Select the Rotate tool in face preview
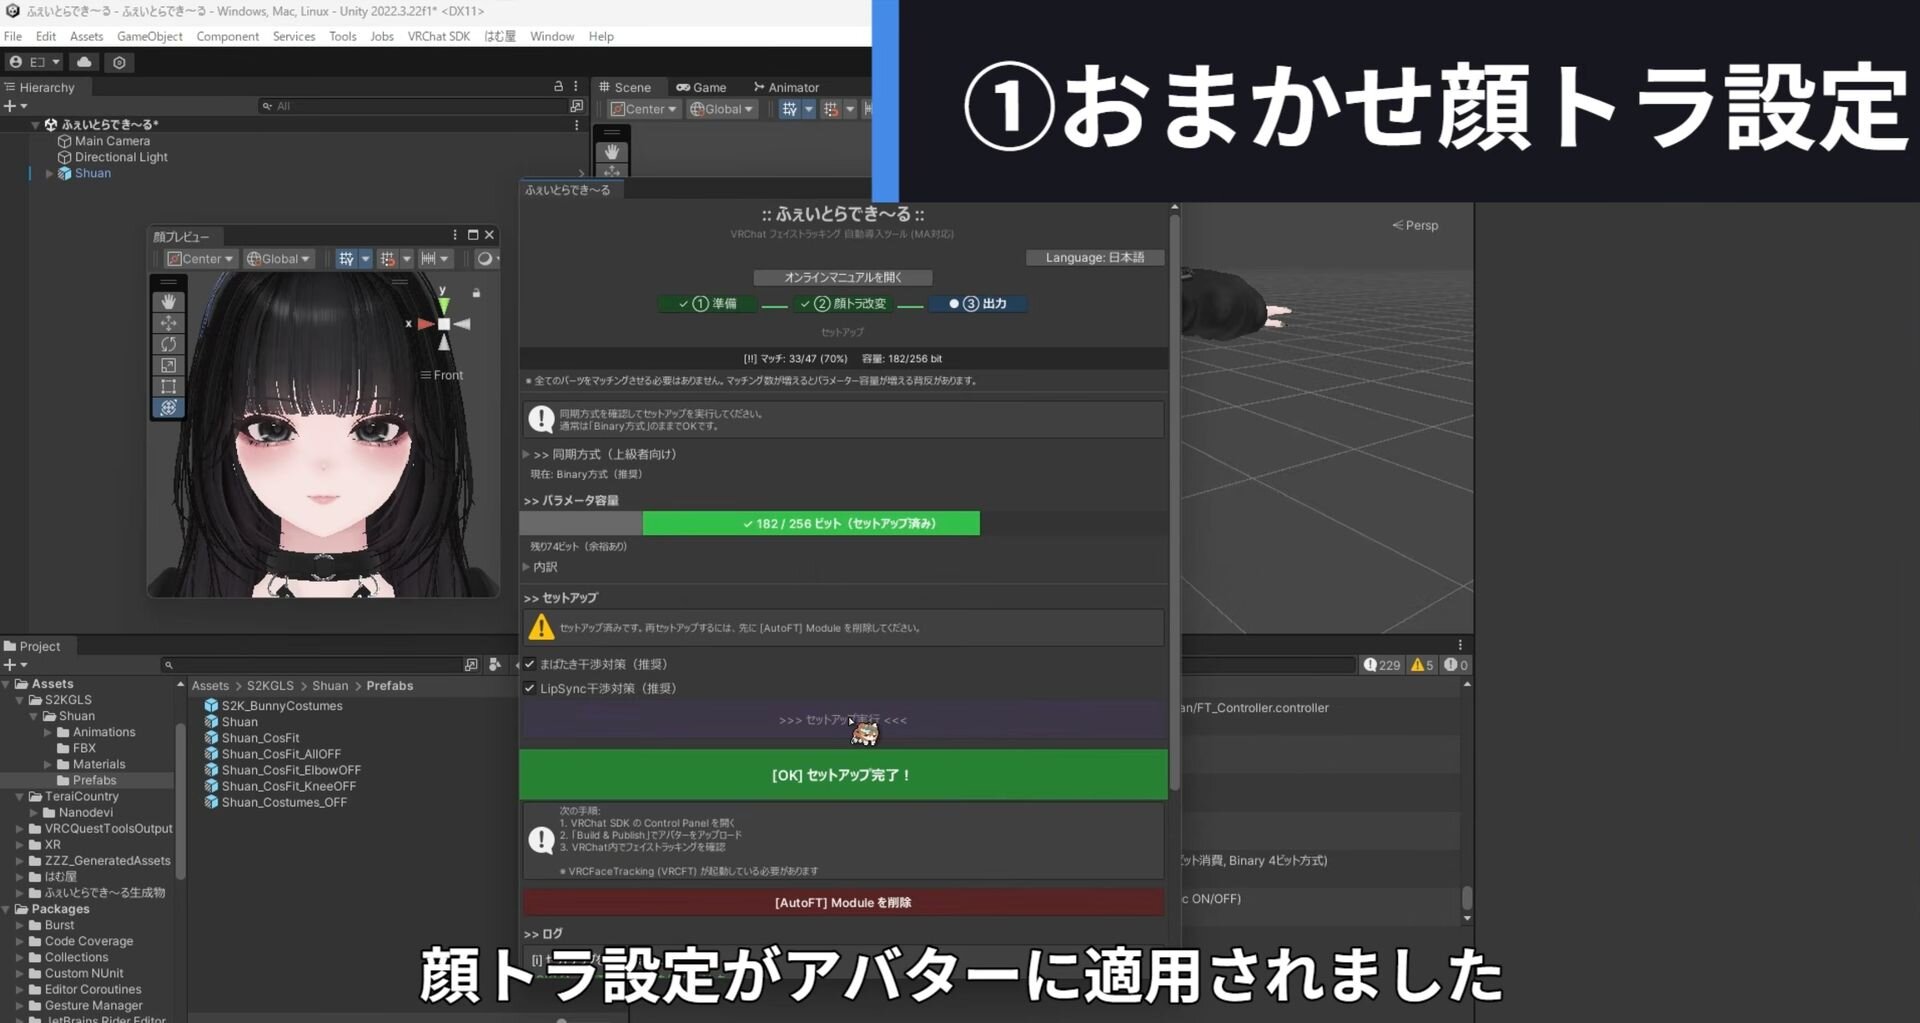The height and width of the screenshot is (1023, 1920). click(168, 344)
